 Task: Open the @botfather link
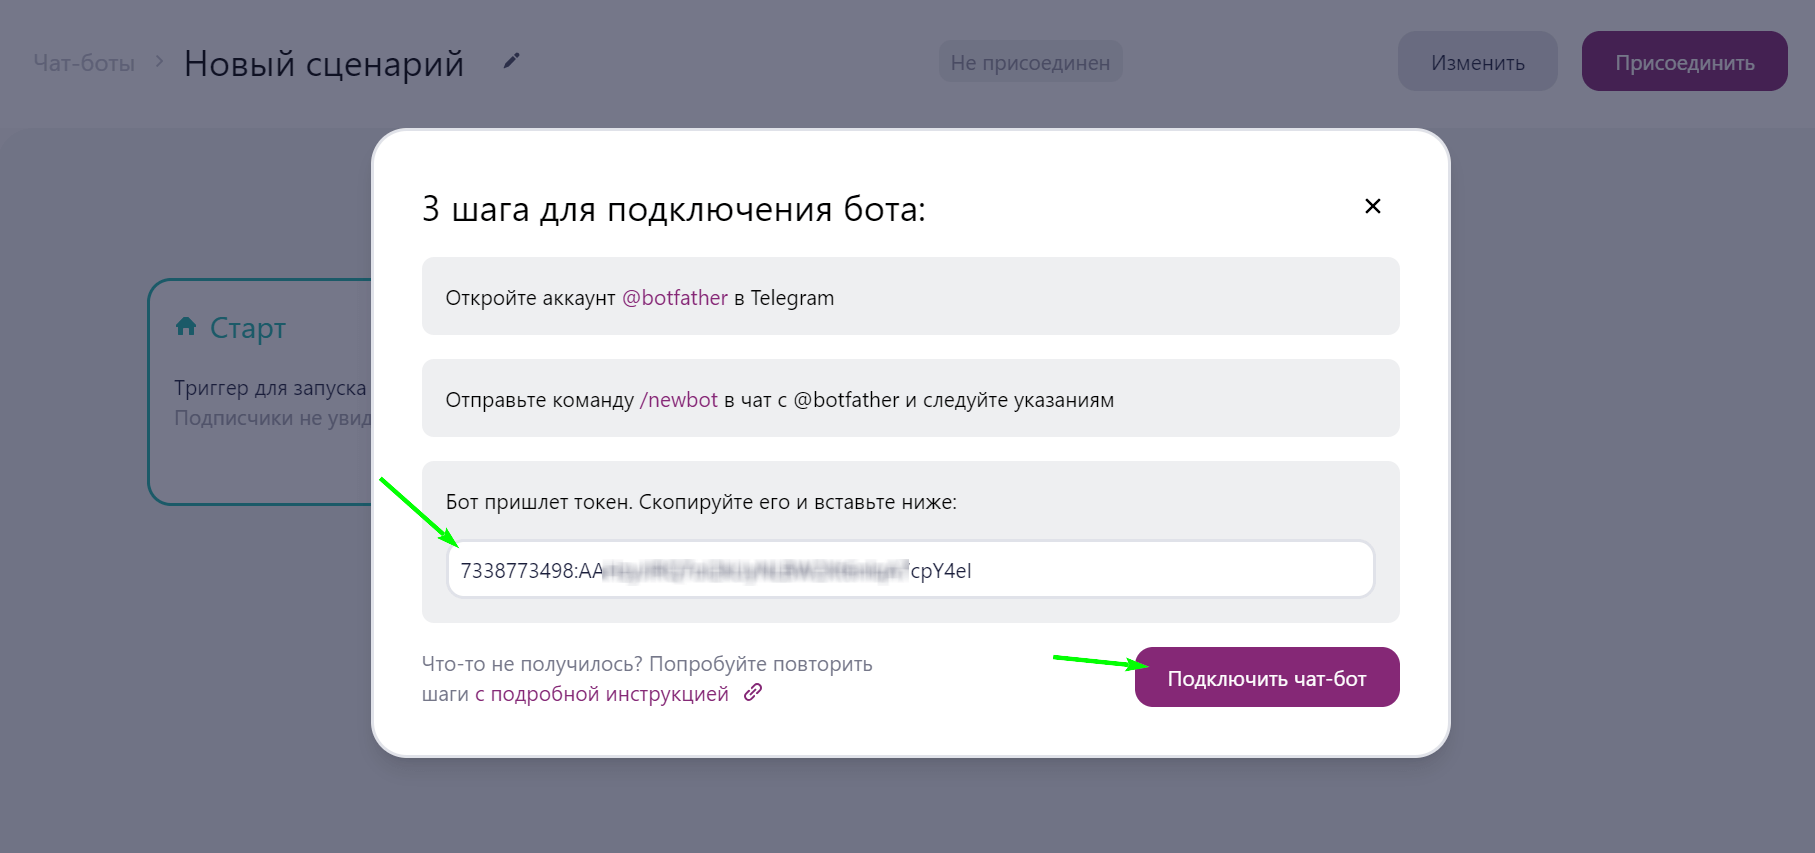(675, 298)
